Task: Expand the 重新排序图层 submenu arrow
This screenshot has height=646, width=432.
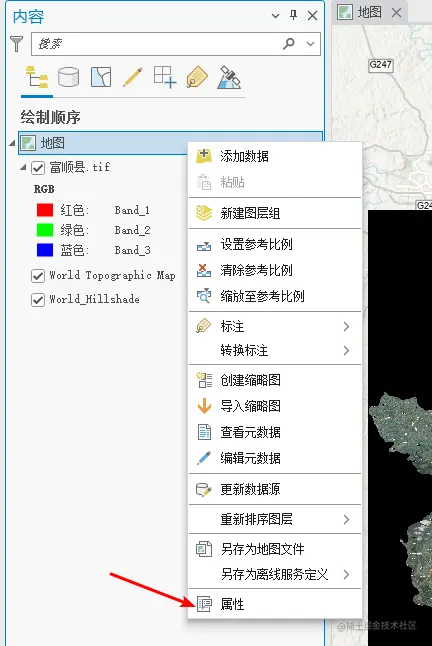Action: [x=346, y=520]
